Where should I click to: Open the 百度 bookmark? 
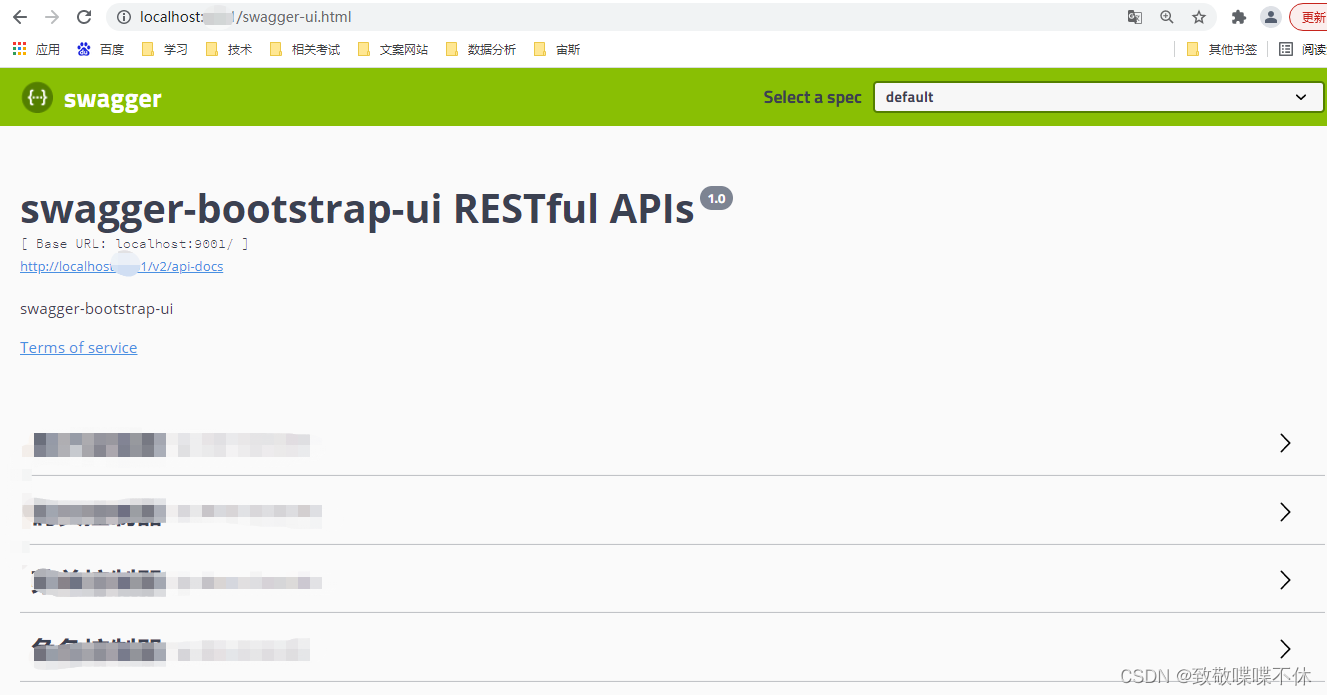(x=100, y=49)
